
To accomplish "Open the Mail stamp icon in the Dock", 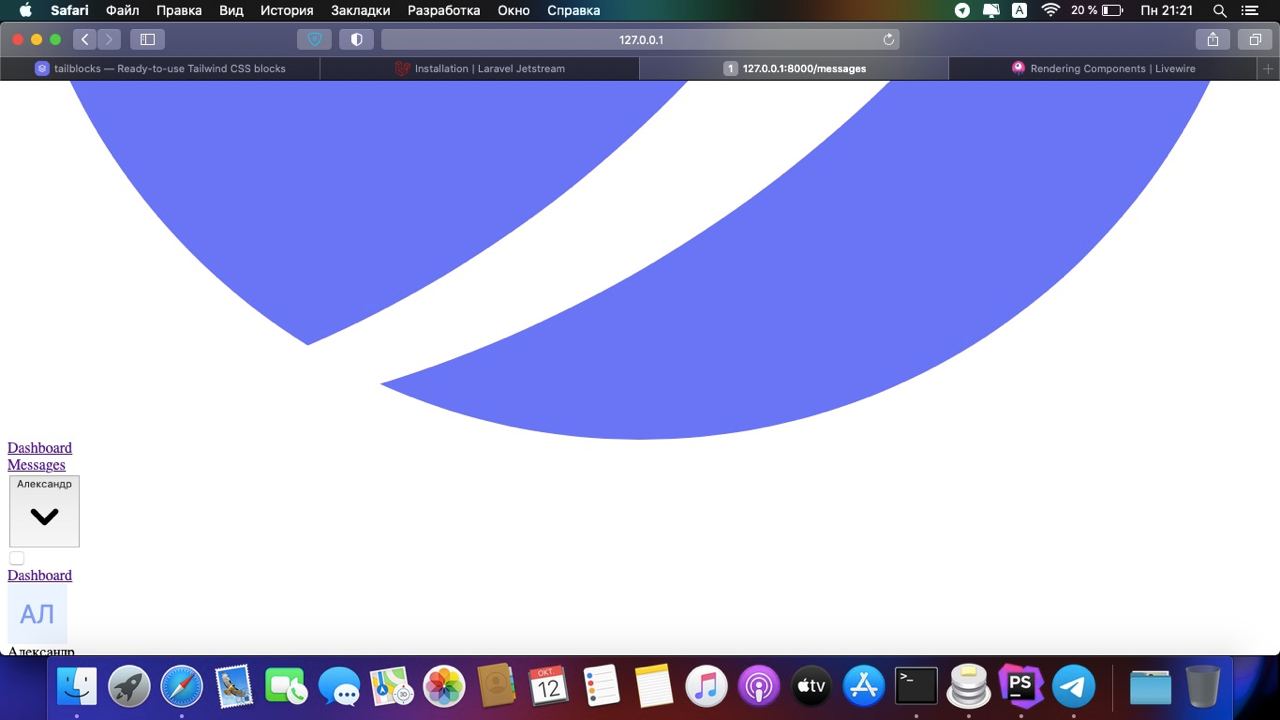I will pos(234,687).
